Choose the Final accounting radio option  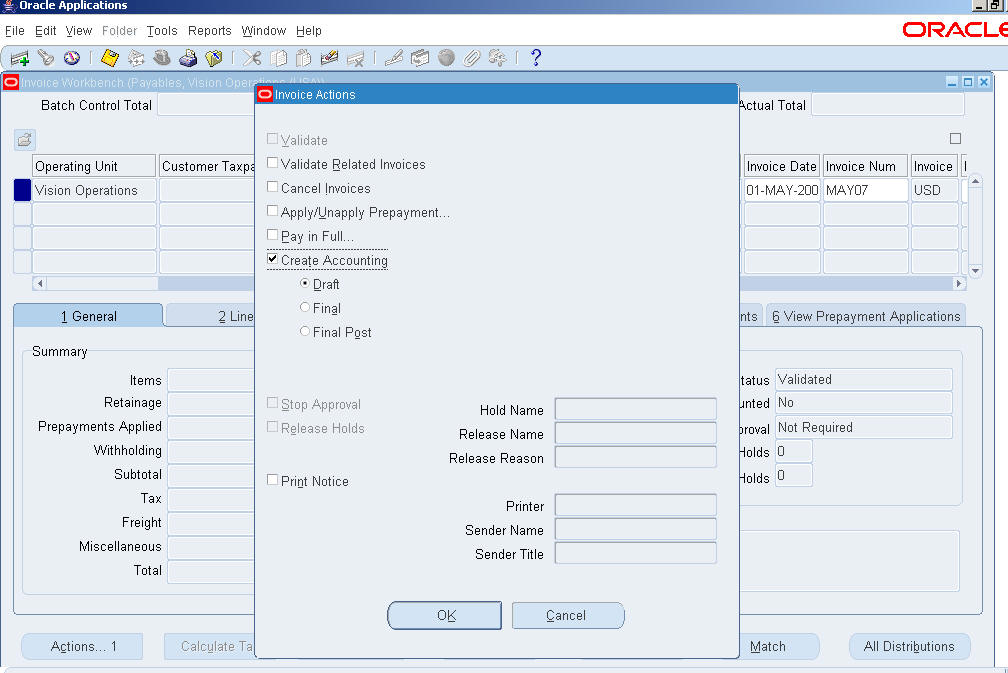point(305,307)
